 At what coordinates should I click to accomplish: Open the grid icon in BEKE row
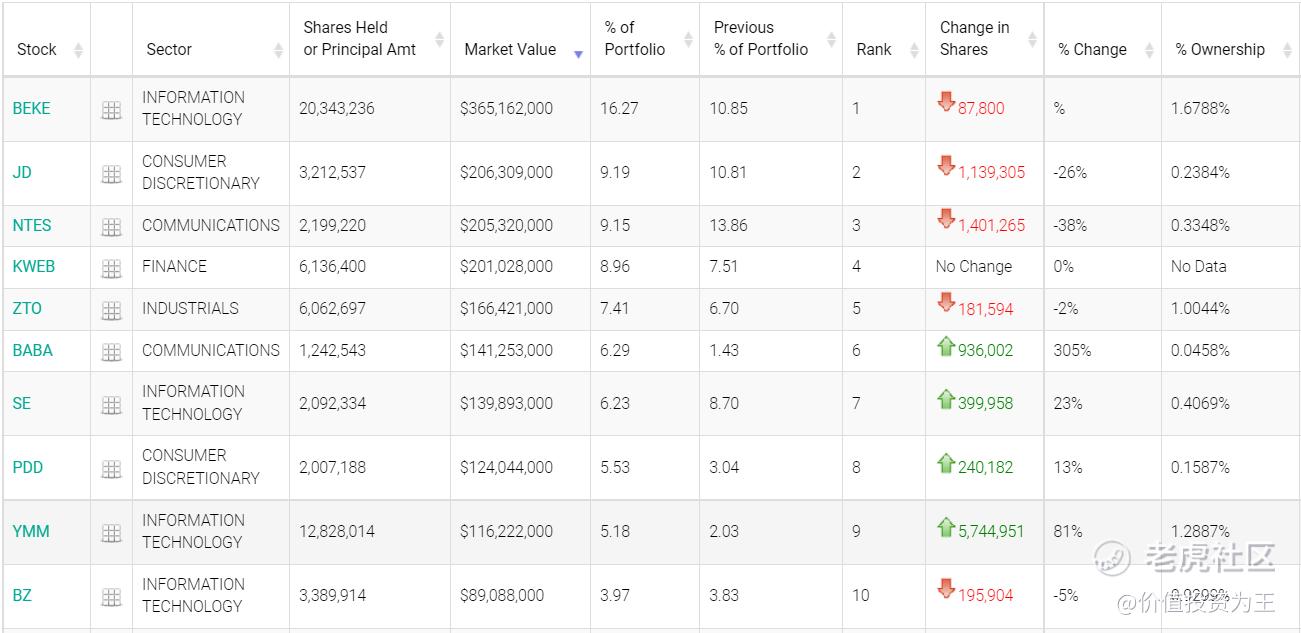[111, 111]
